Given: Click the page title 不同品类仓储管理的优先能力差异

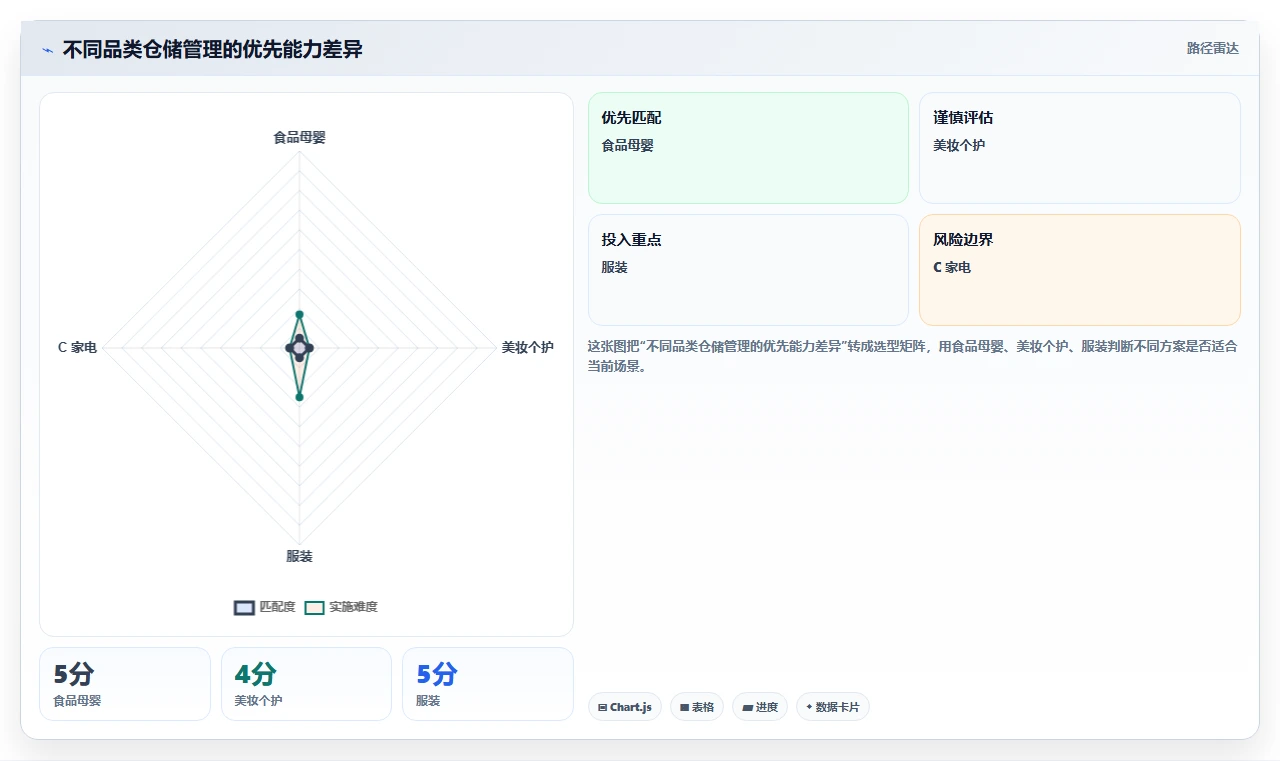Looking at the screenshot, I should point(212,49).
